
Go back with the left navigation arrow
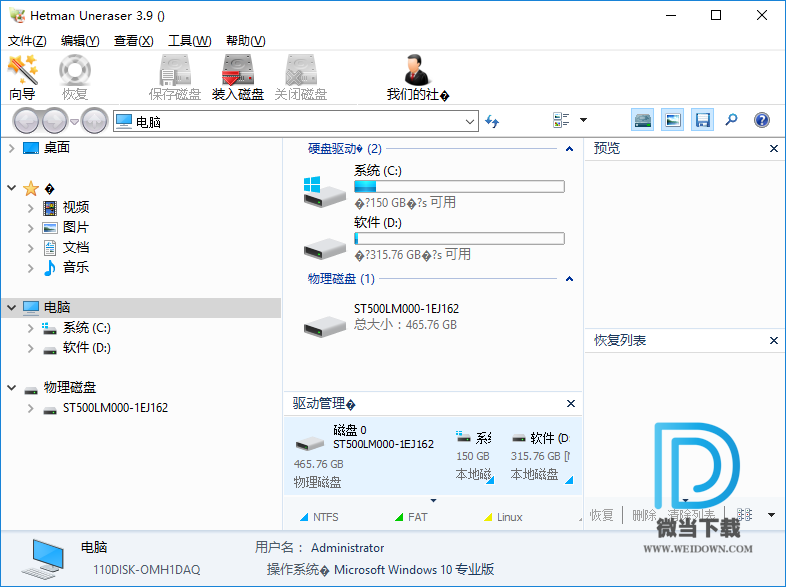[26, 121]
